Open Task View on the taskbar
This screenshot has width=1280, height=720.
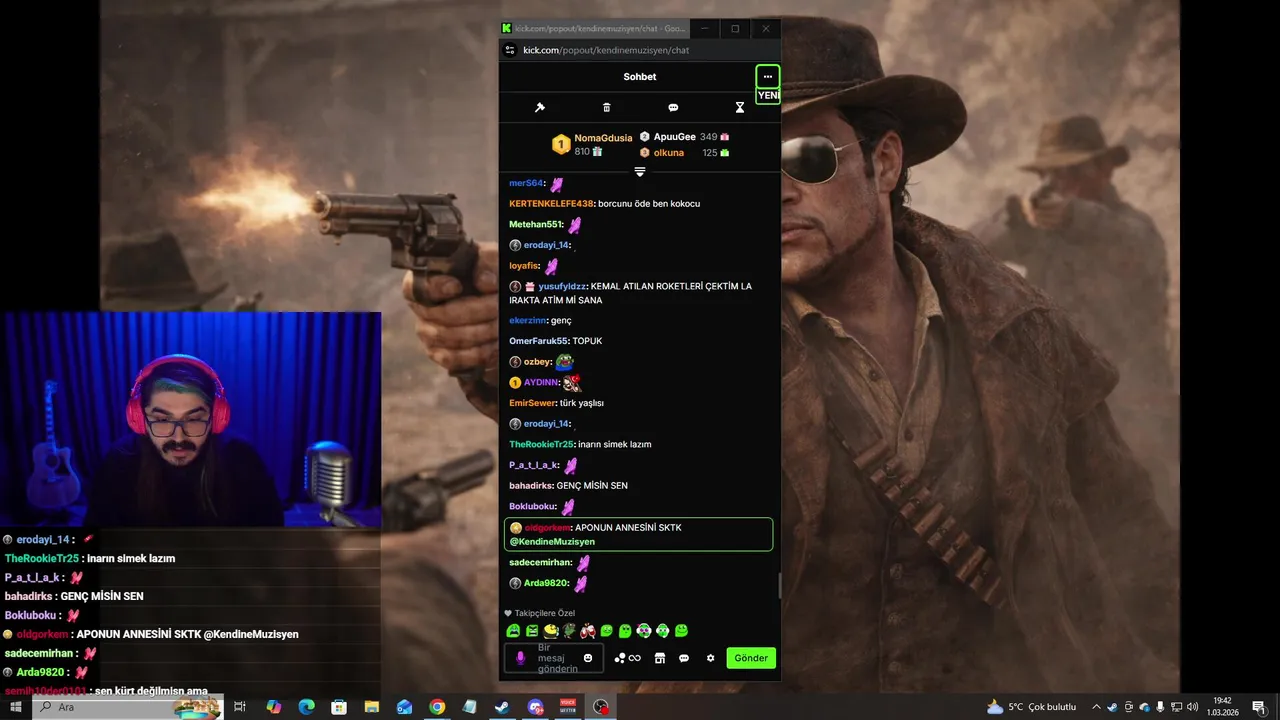coord(240,707)
